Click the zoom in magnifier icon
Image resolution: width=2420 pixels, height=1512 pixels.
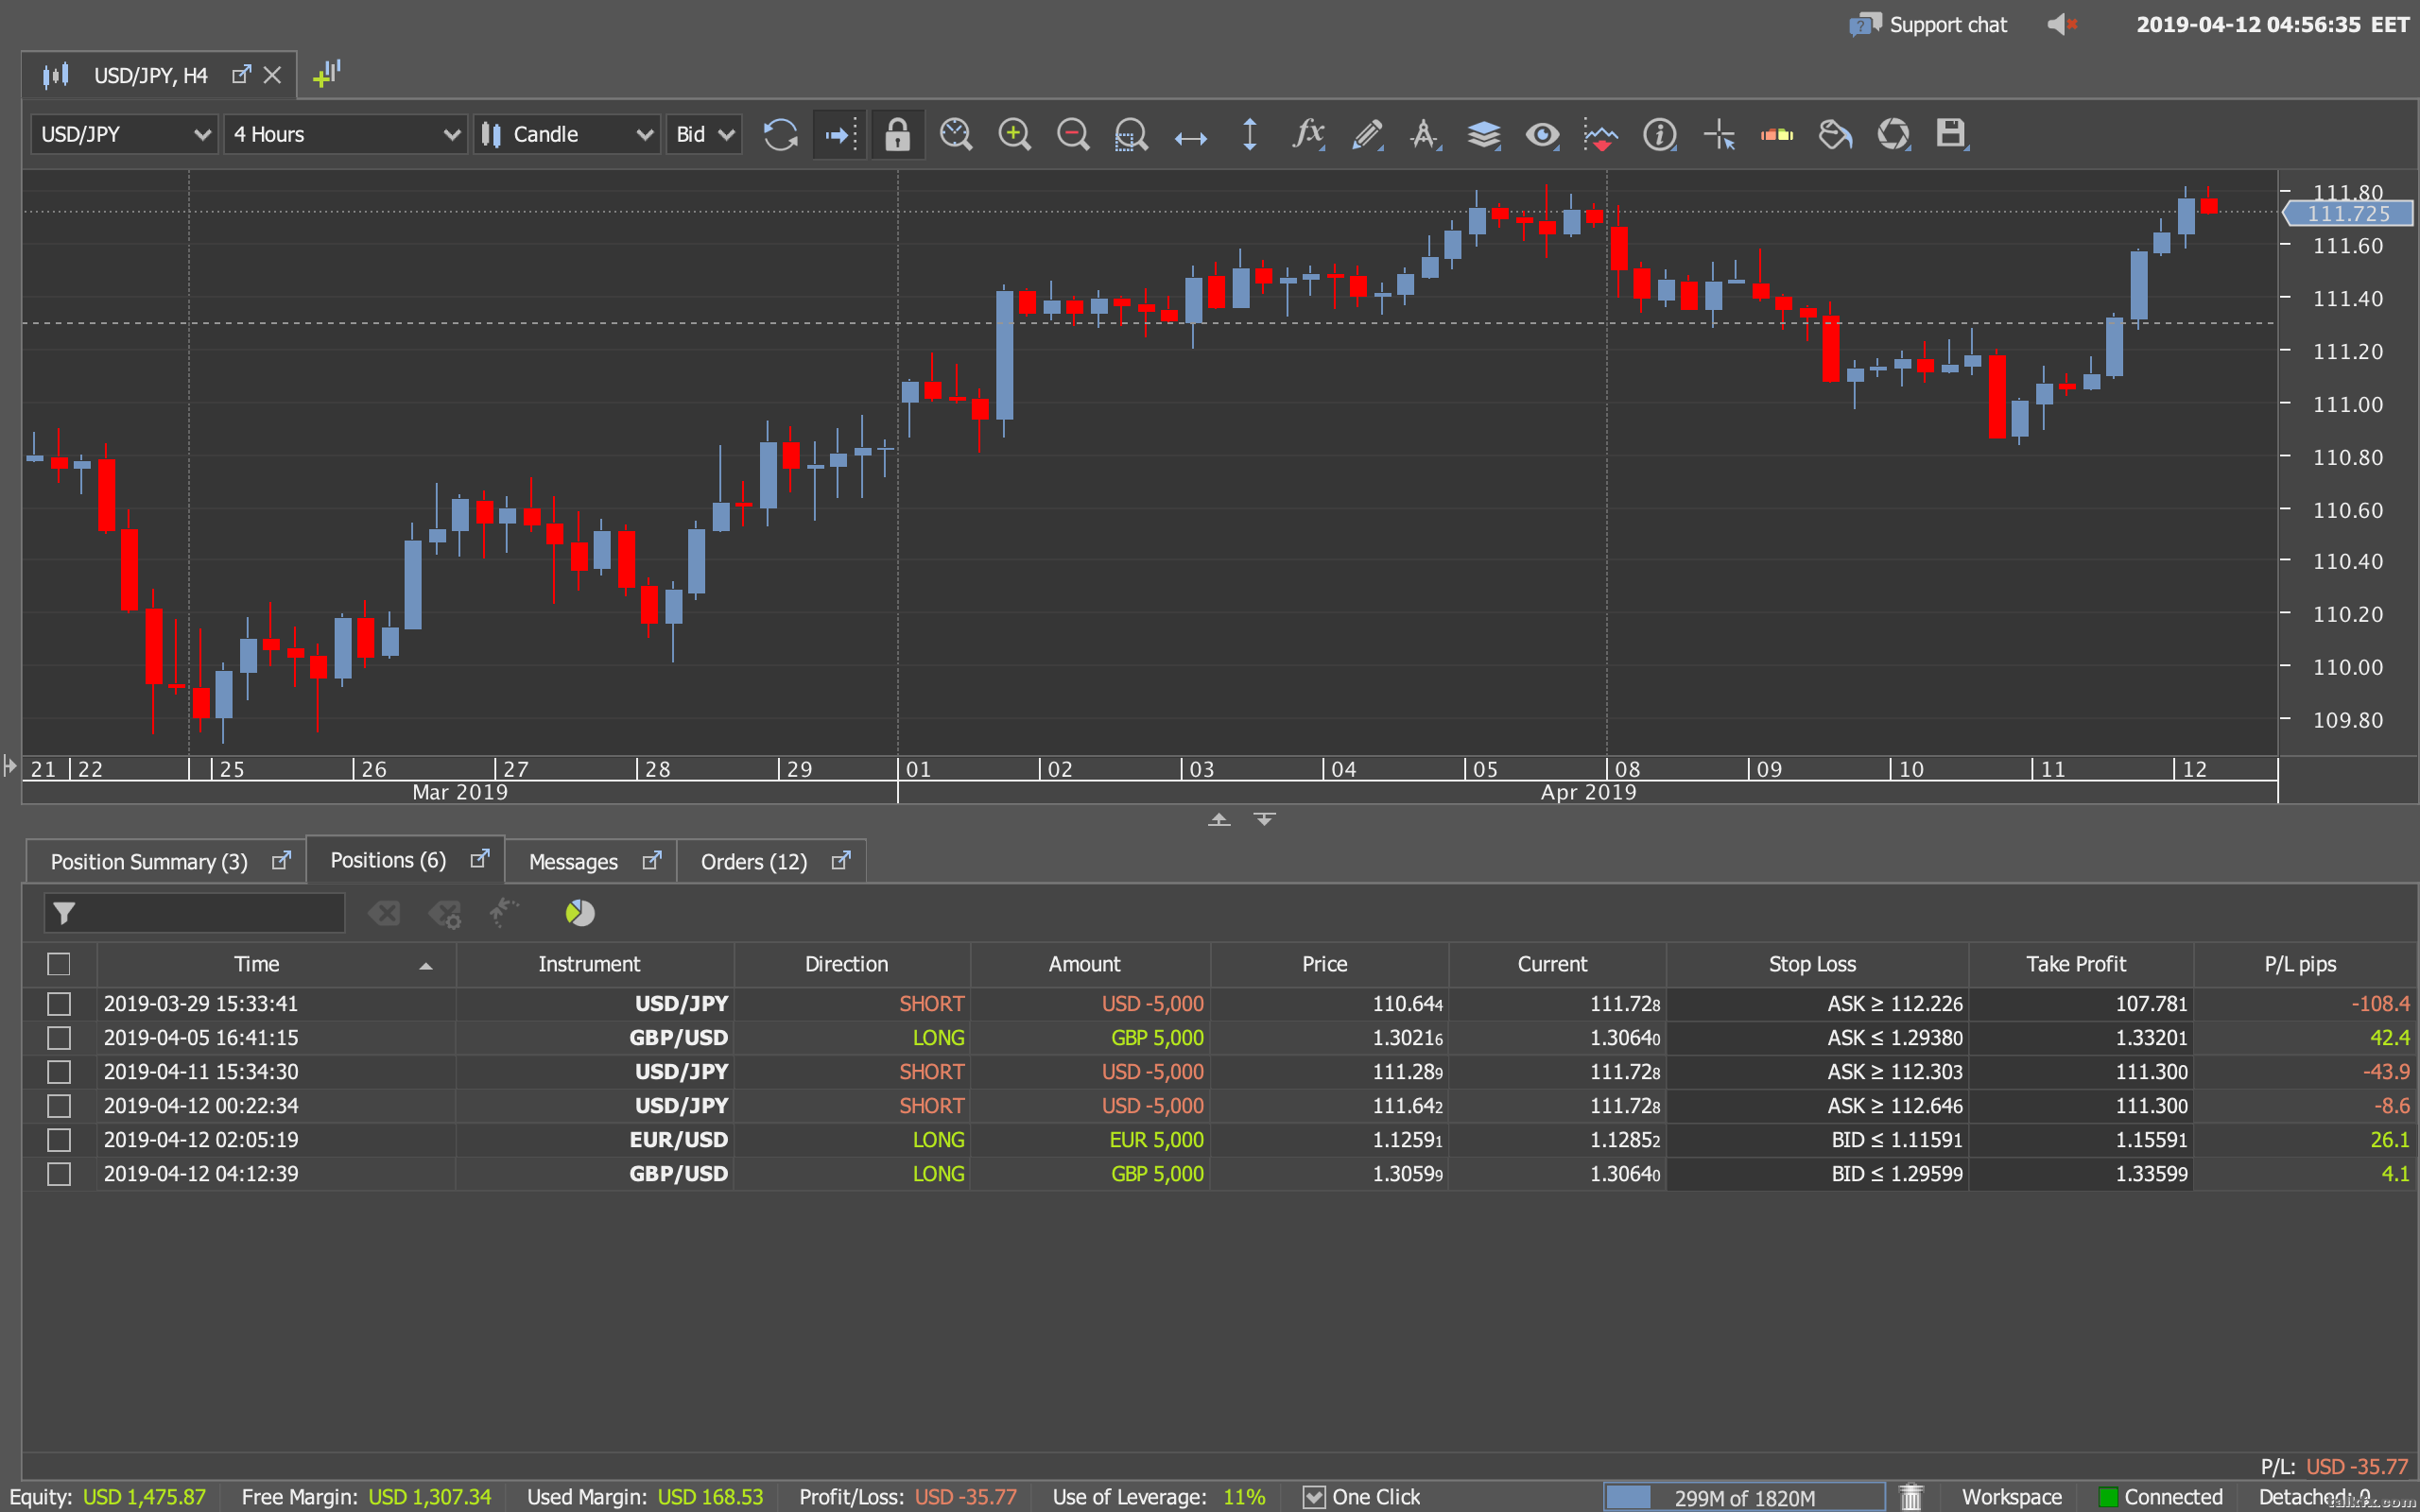(x=1014, y=134)
